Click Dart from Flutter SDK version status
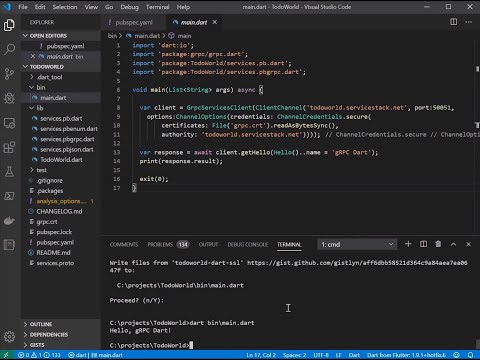The image size is (480, 360). tap(406, 355)
